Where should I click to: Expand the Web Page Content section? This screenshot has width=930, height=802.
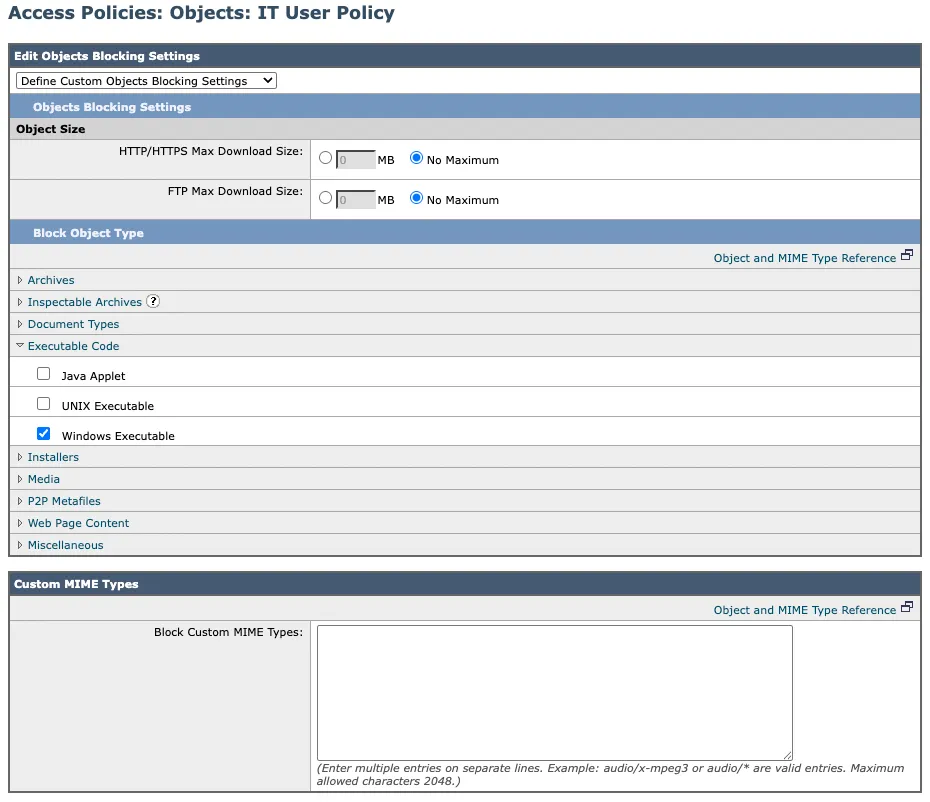click(78, 523)
